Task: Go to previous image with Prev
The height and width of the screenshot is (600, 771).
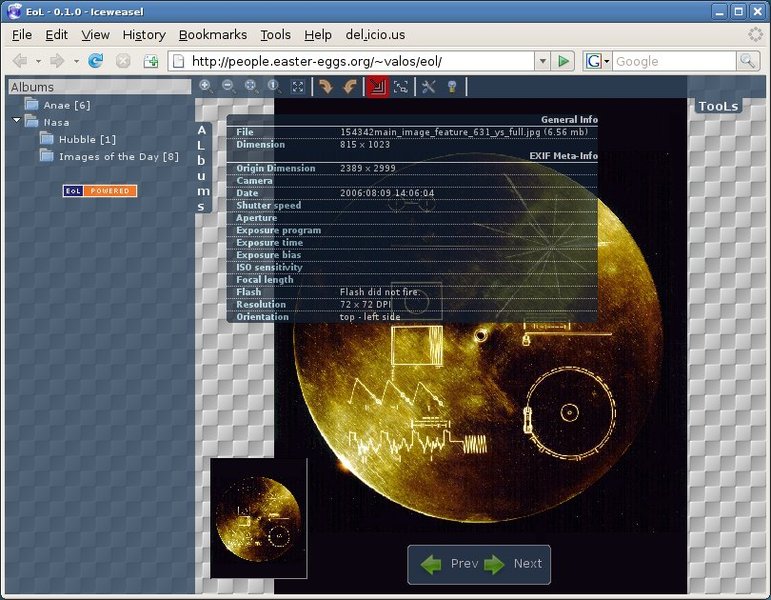Action: pos(450,564)
